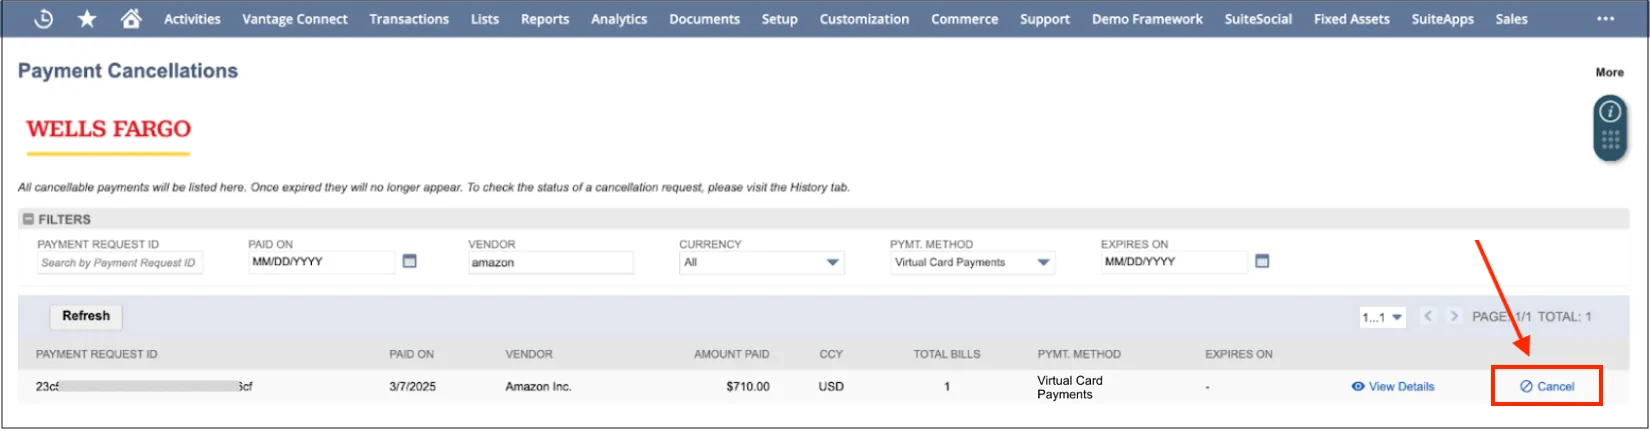Open the Pymt. Method dropdown

pos(972,262)
